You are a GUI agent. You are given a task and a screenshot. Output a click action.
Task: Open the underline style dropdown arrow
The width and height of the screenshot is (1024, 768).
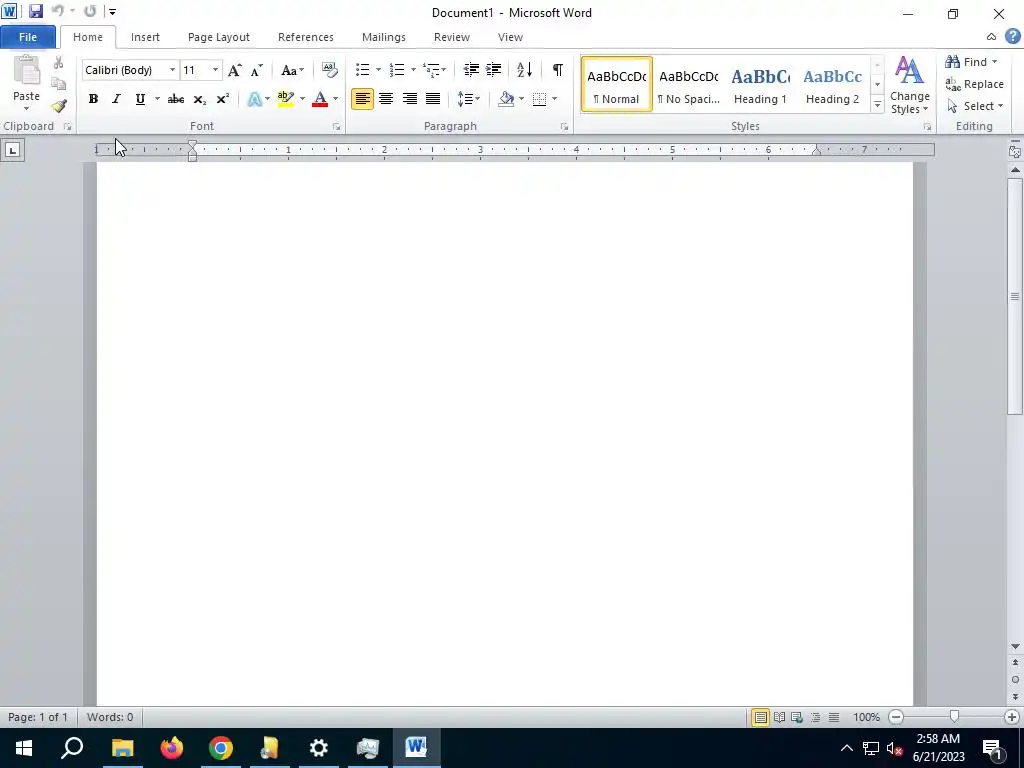(x=157, y=99)
